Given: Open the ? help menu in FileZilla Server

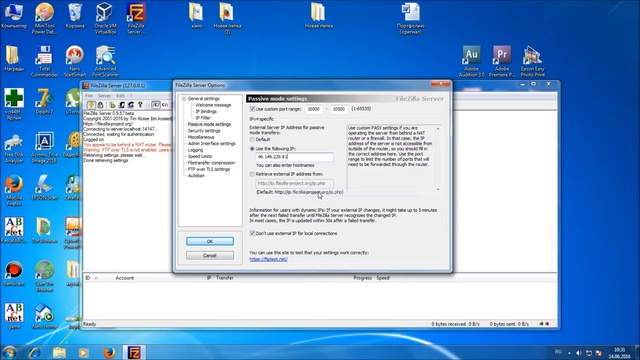Looking at the screenshot, I should tap(131, 96).
